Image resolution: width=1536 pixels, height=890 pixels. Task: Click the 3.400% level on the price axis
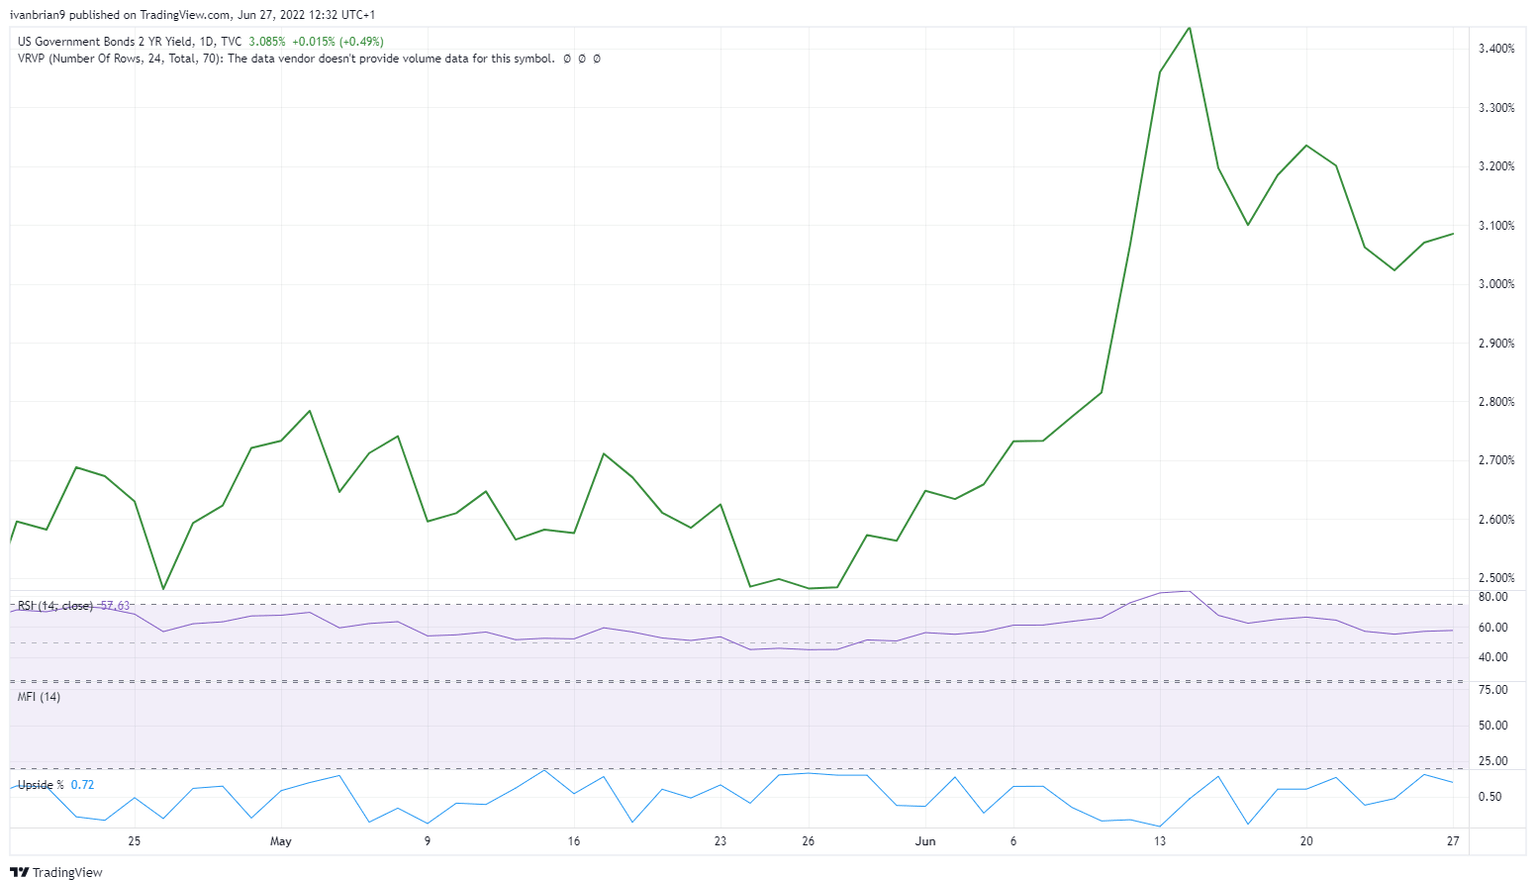1496,49
